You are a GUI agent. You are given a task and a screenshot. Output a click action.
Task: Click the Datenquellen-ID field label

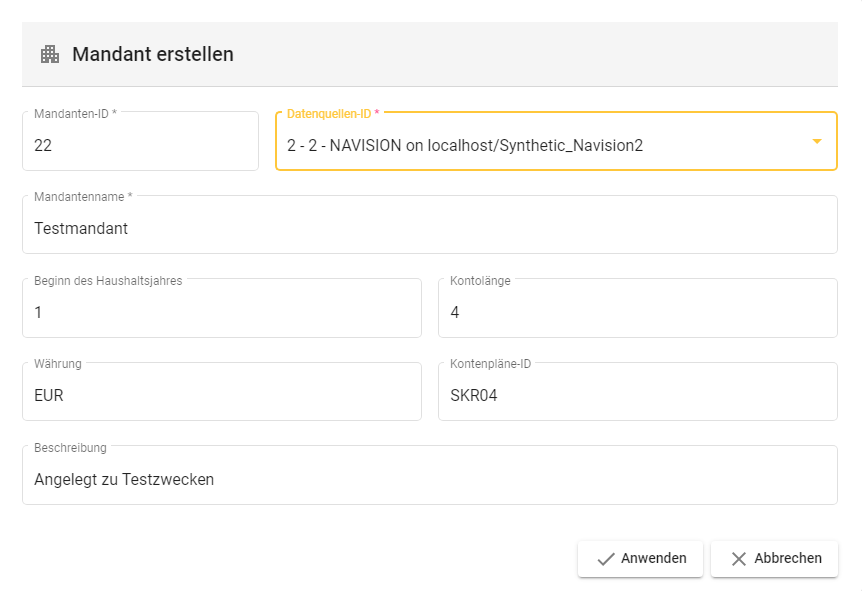click(x=333, y=114)
